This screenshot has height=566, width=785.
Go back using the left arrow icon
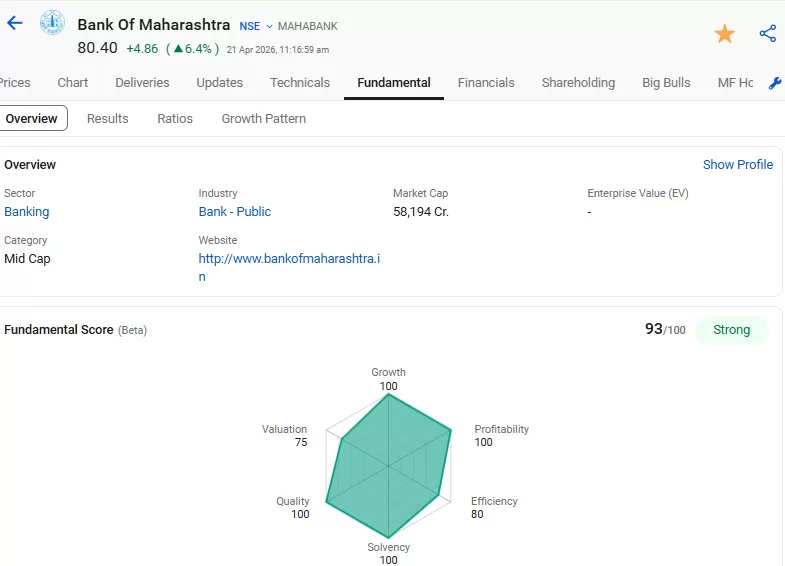[15, 23]
